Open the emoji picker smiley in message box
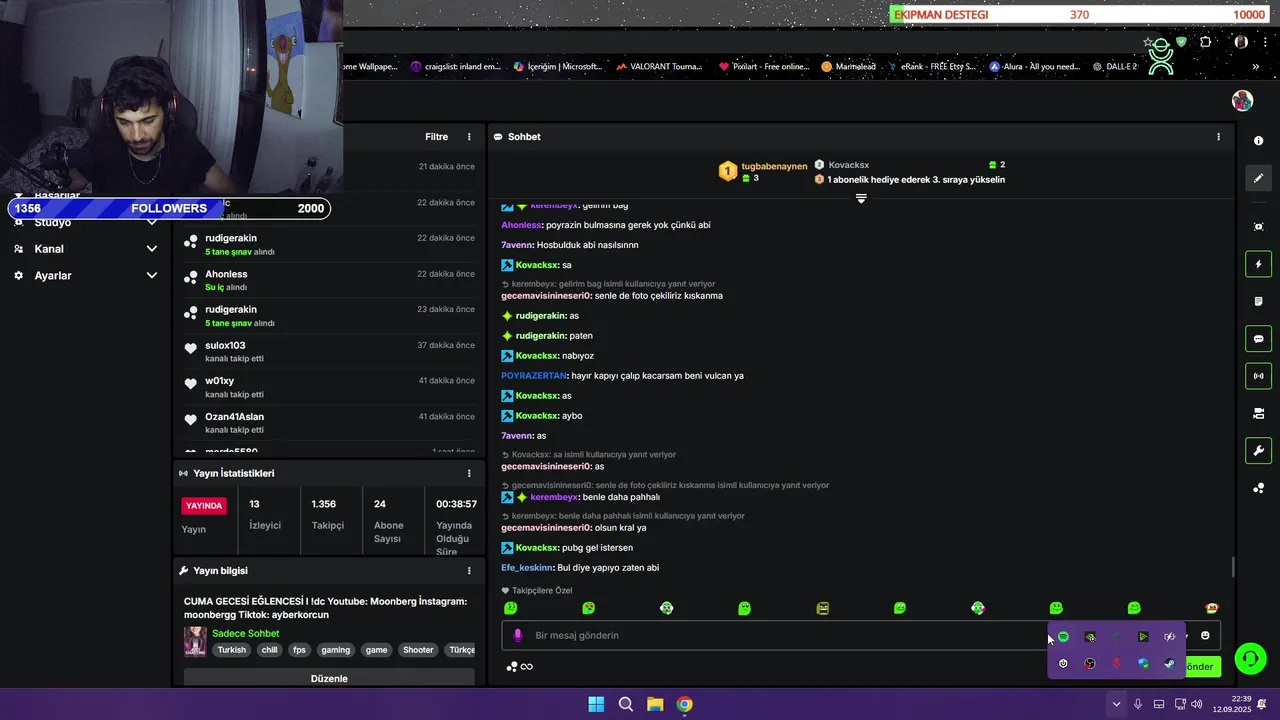 (x=1205, y=635)
